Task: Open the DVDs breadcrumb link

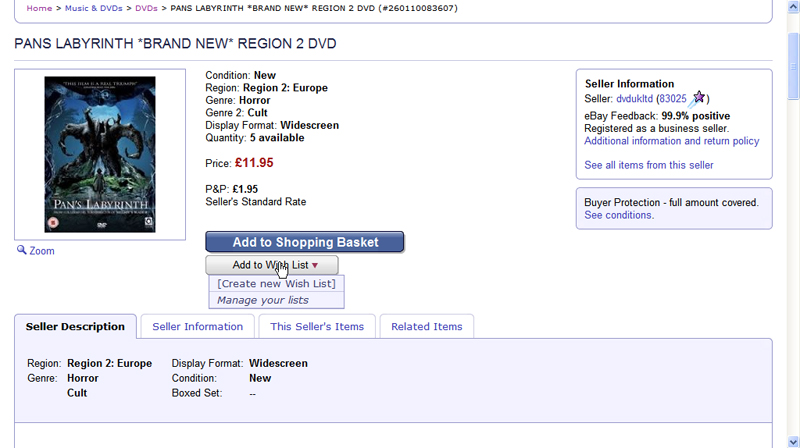Action: tap(146, 8)
